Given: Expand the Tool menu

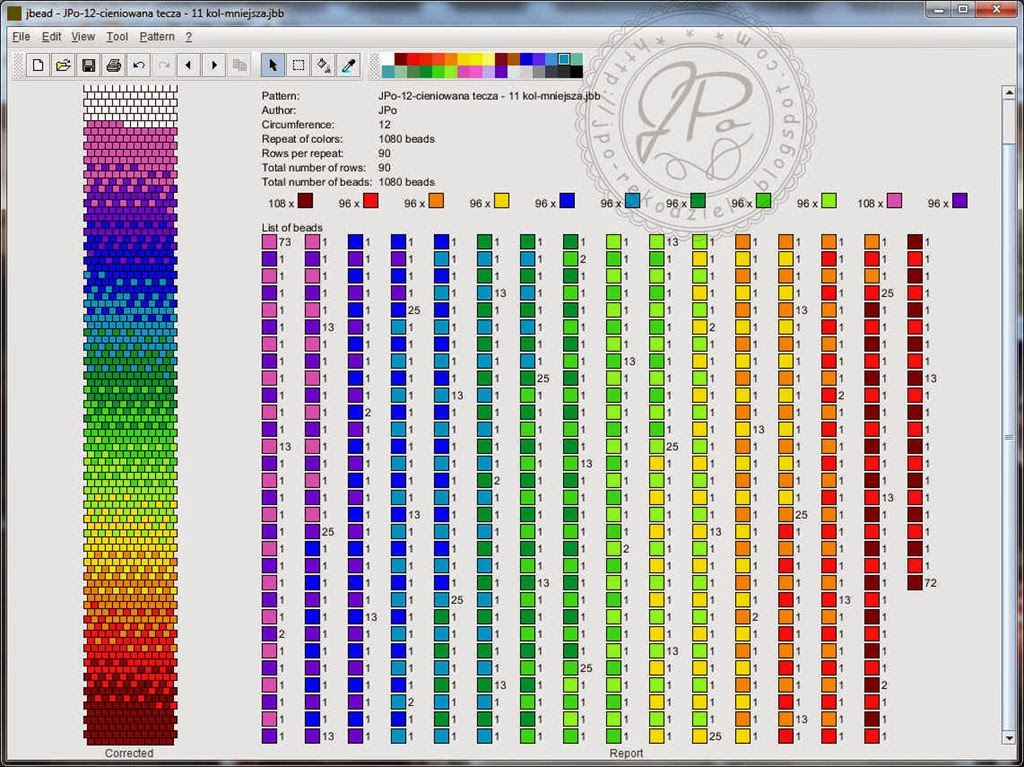Looking at the screenshot, I should point(117,37).
